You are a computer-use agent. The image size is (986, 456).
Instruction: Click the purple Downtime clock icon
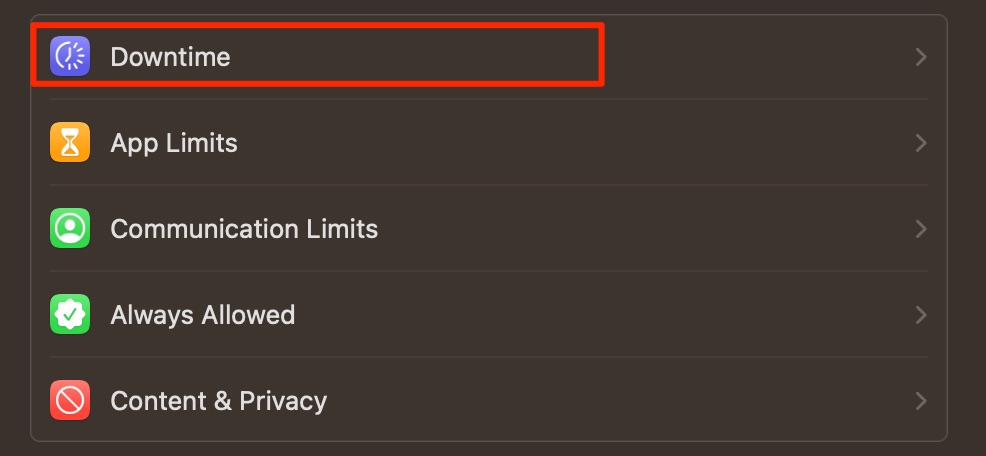(x=70, y=57)
